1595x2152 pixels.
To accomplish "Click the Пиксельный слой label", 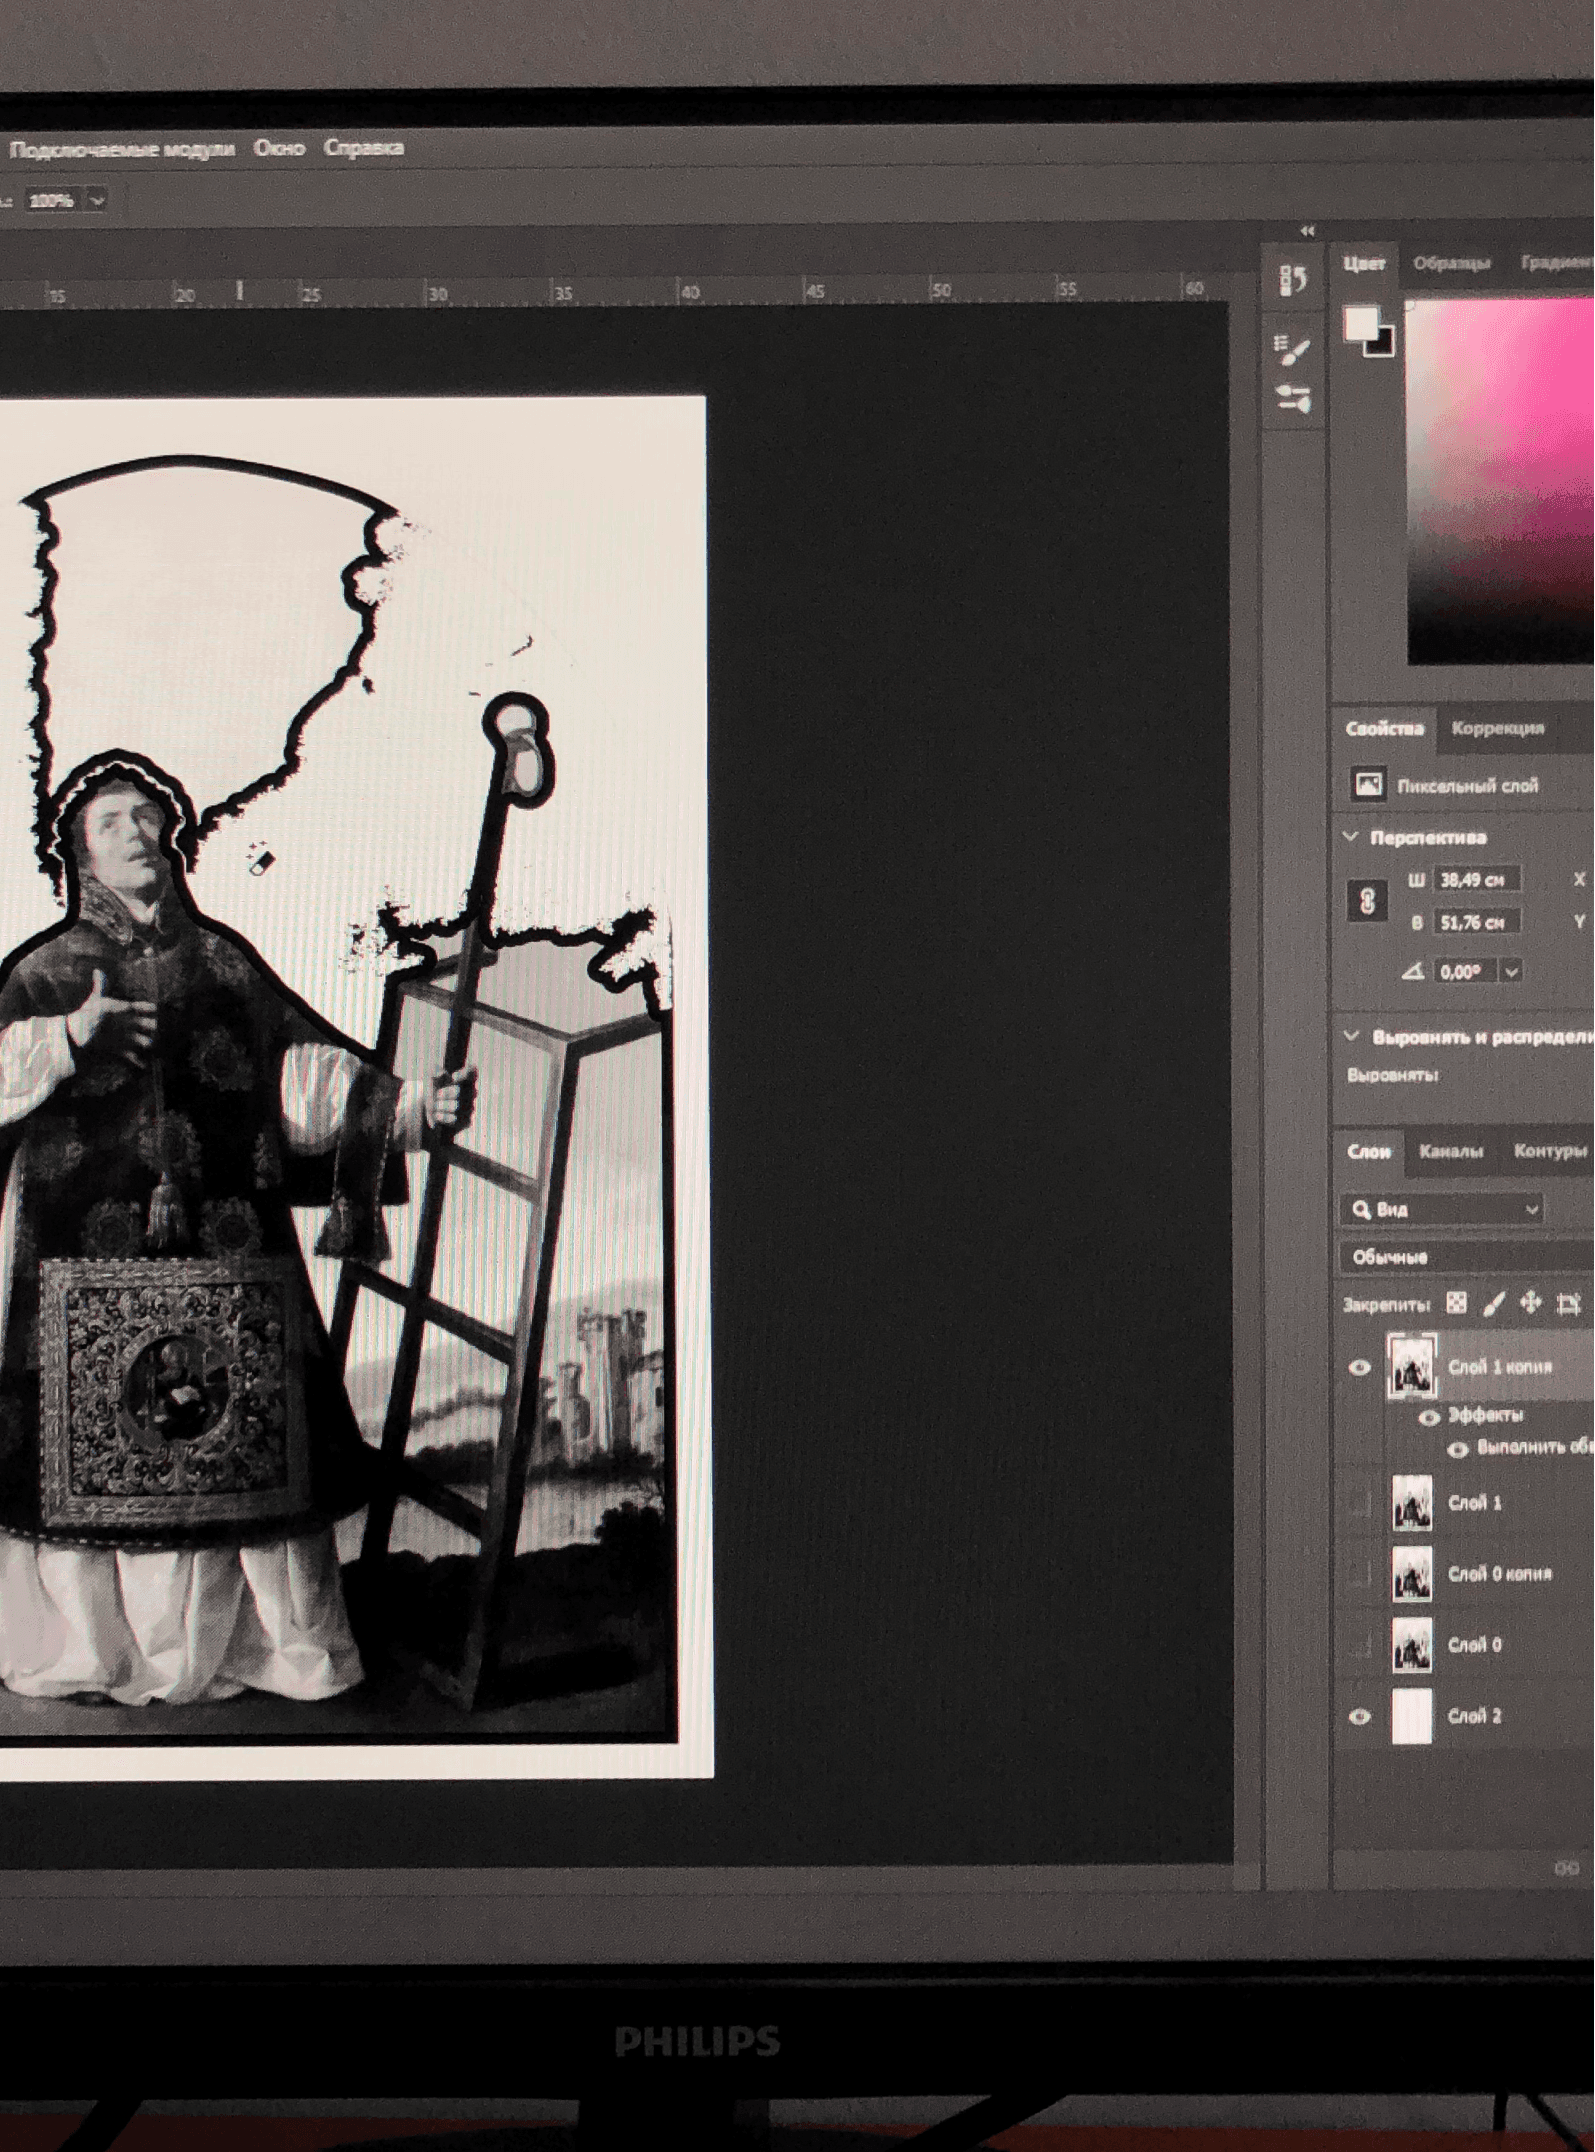I will (x=1468, y=785).
